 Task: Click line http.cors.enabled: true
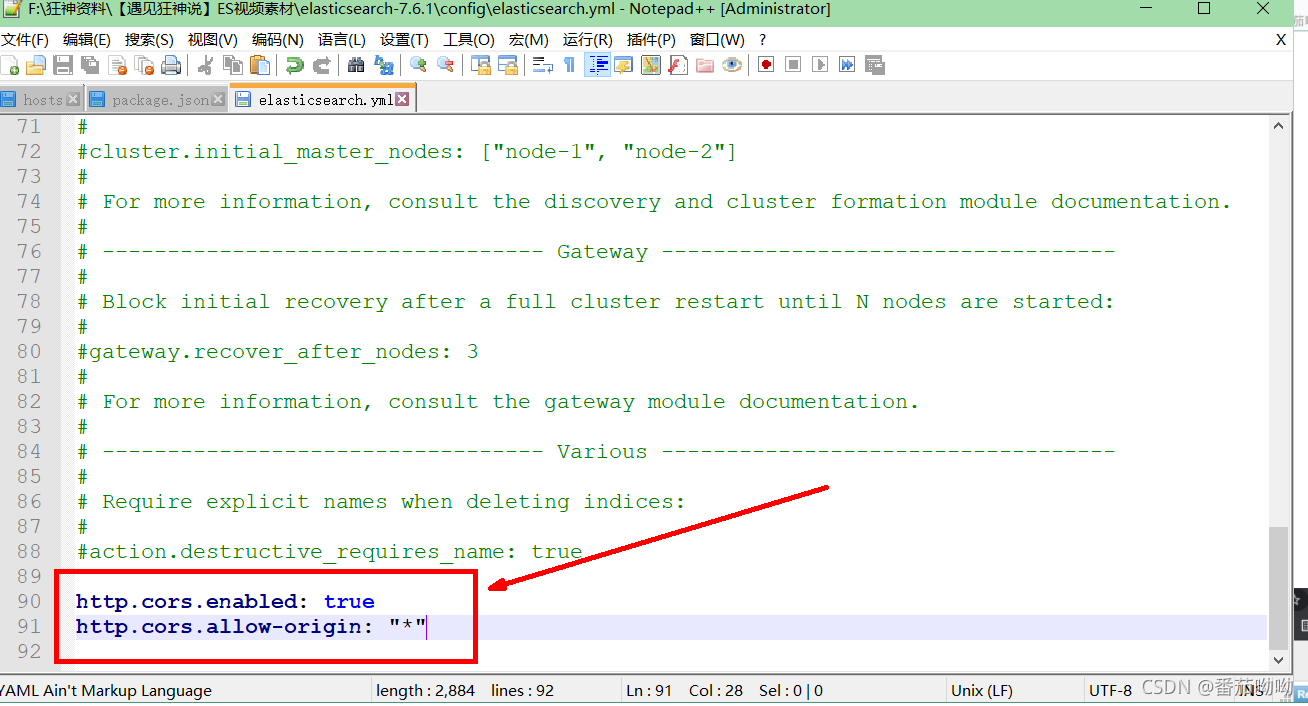(225, 602)
